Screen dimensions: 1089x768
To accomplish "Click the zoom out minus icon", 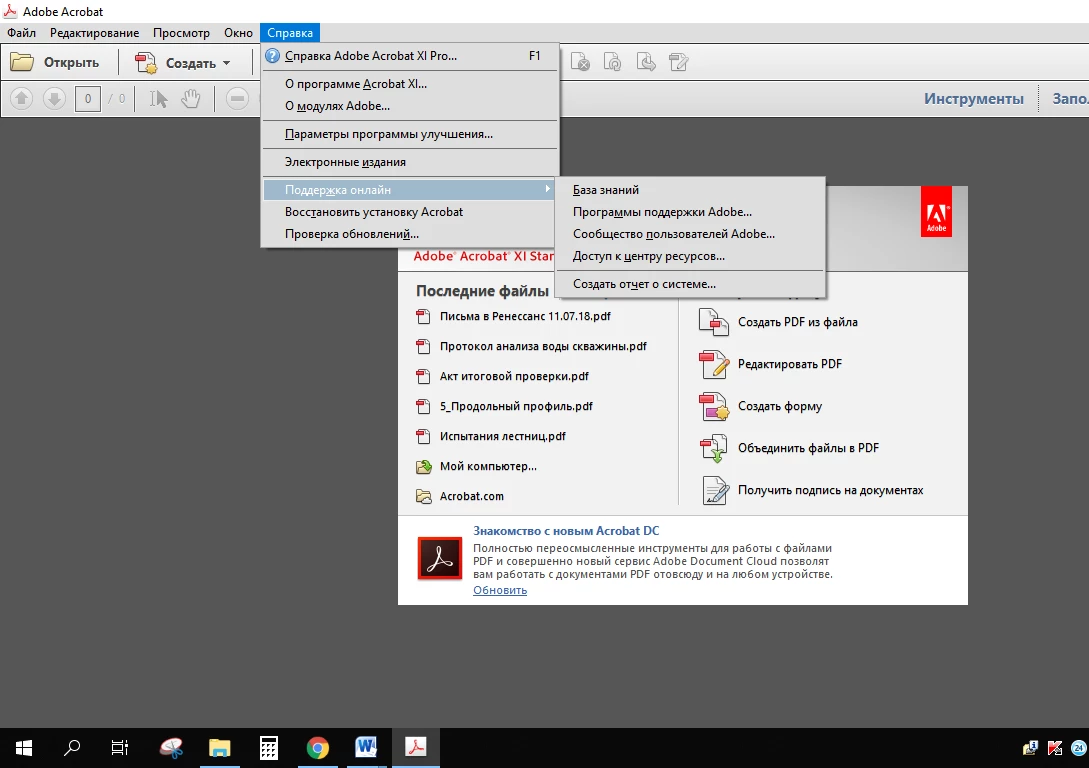I will [x=238, y=99].
